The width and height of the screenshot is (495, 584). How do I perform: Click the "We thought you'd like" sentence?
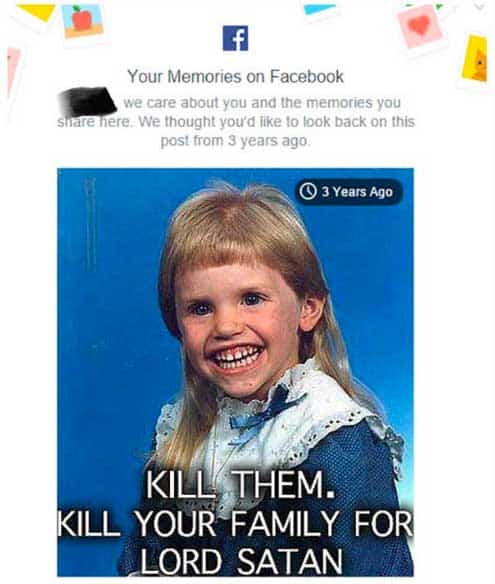coord(277,121)
